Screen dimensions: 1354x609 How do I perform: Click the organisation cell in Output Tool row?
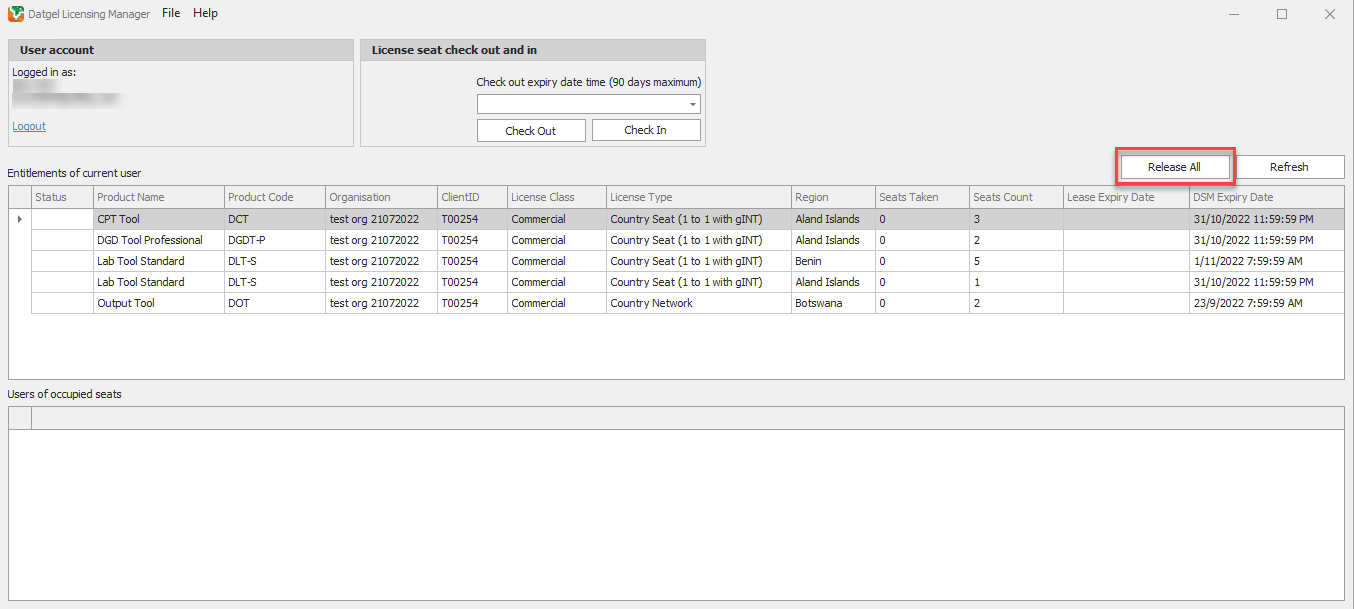point(381,303)
